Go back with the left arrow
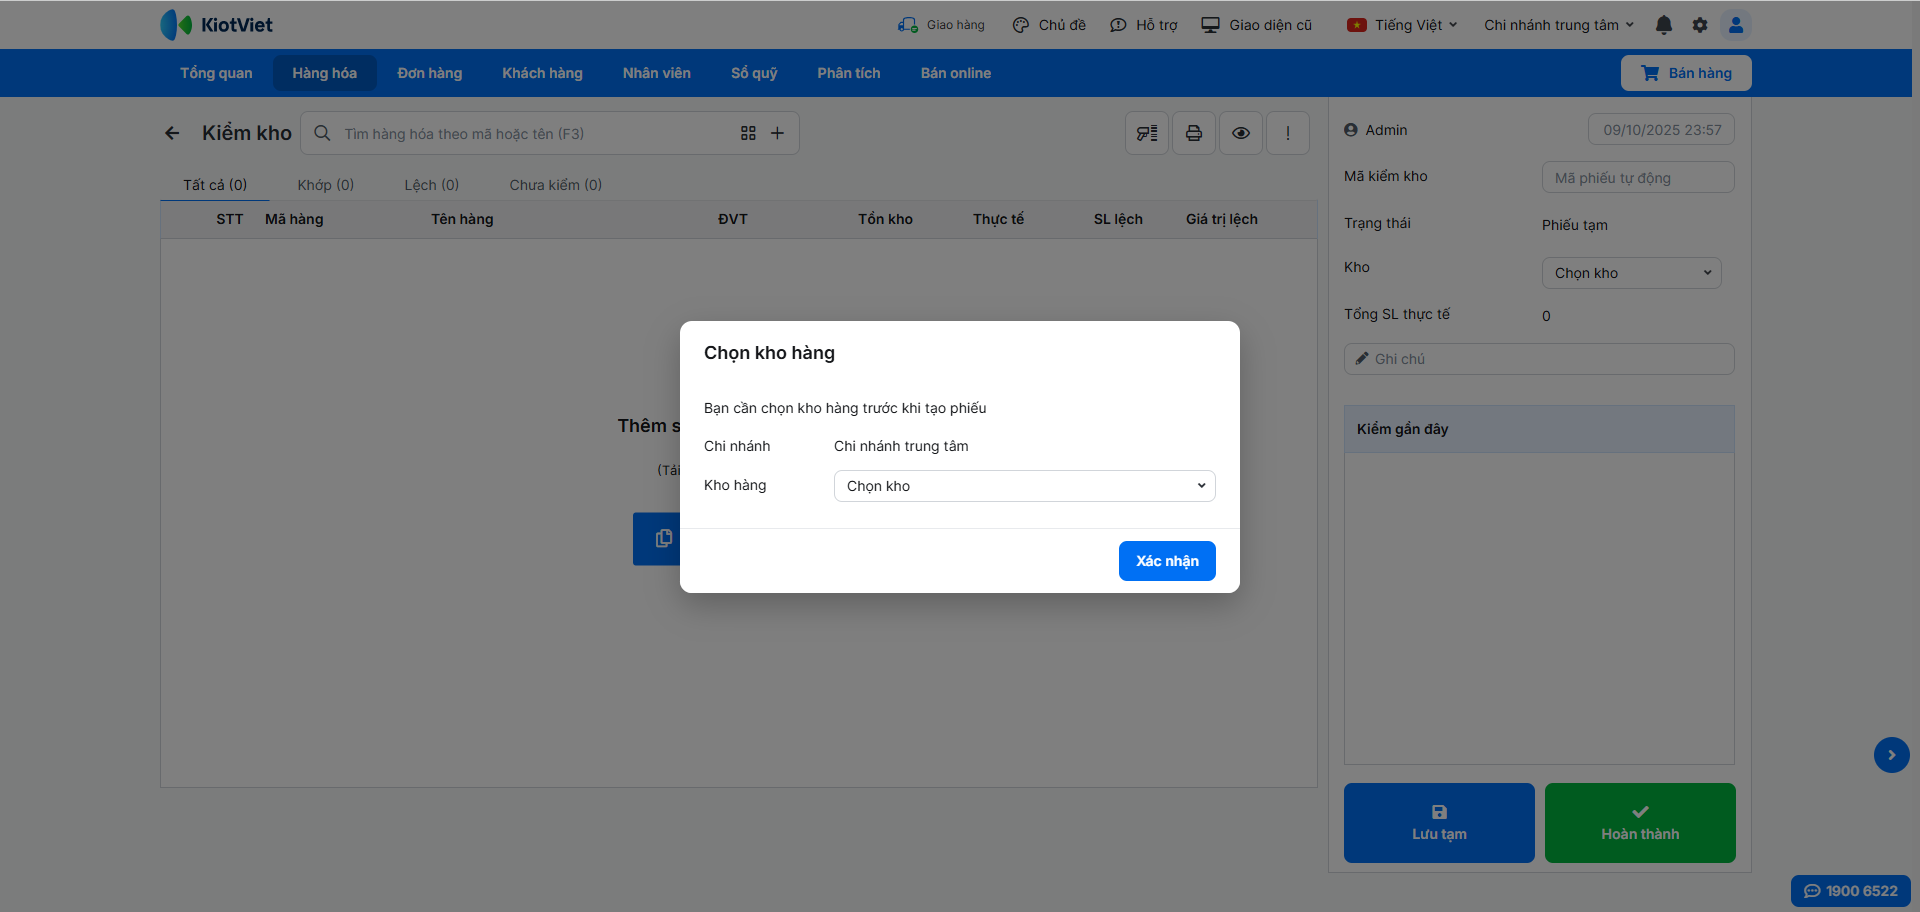Screen dimensions: 1920x912 (x=172, y=133)
